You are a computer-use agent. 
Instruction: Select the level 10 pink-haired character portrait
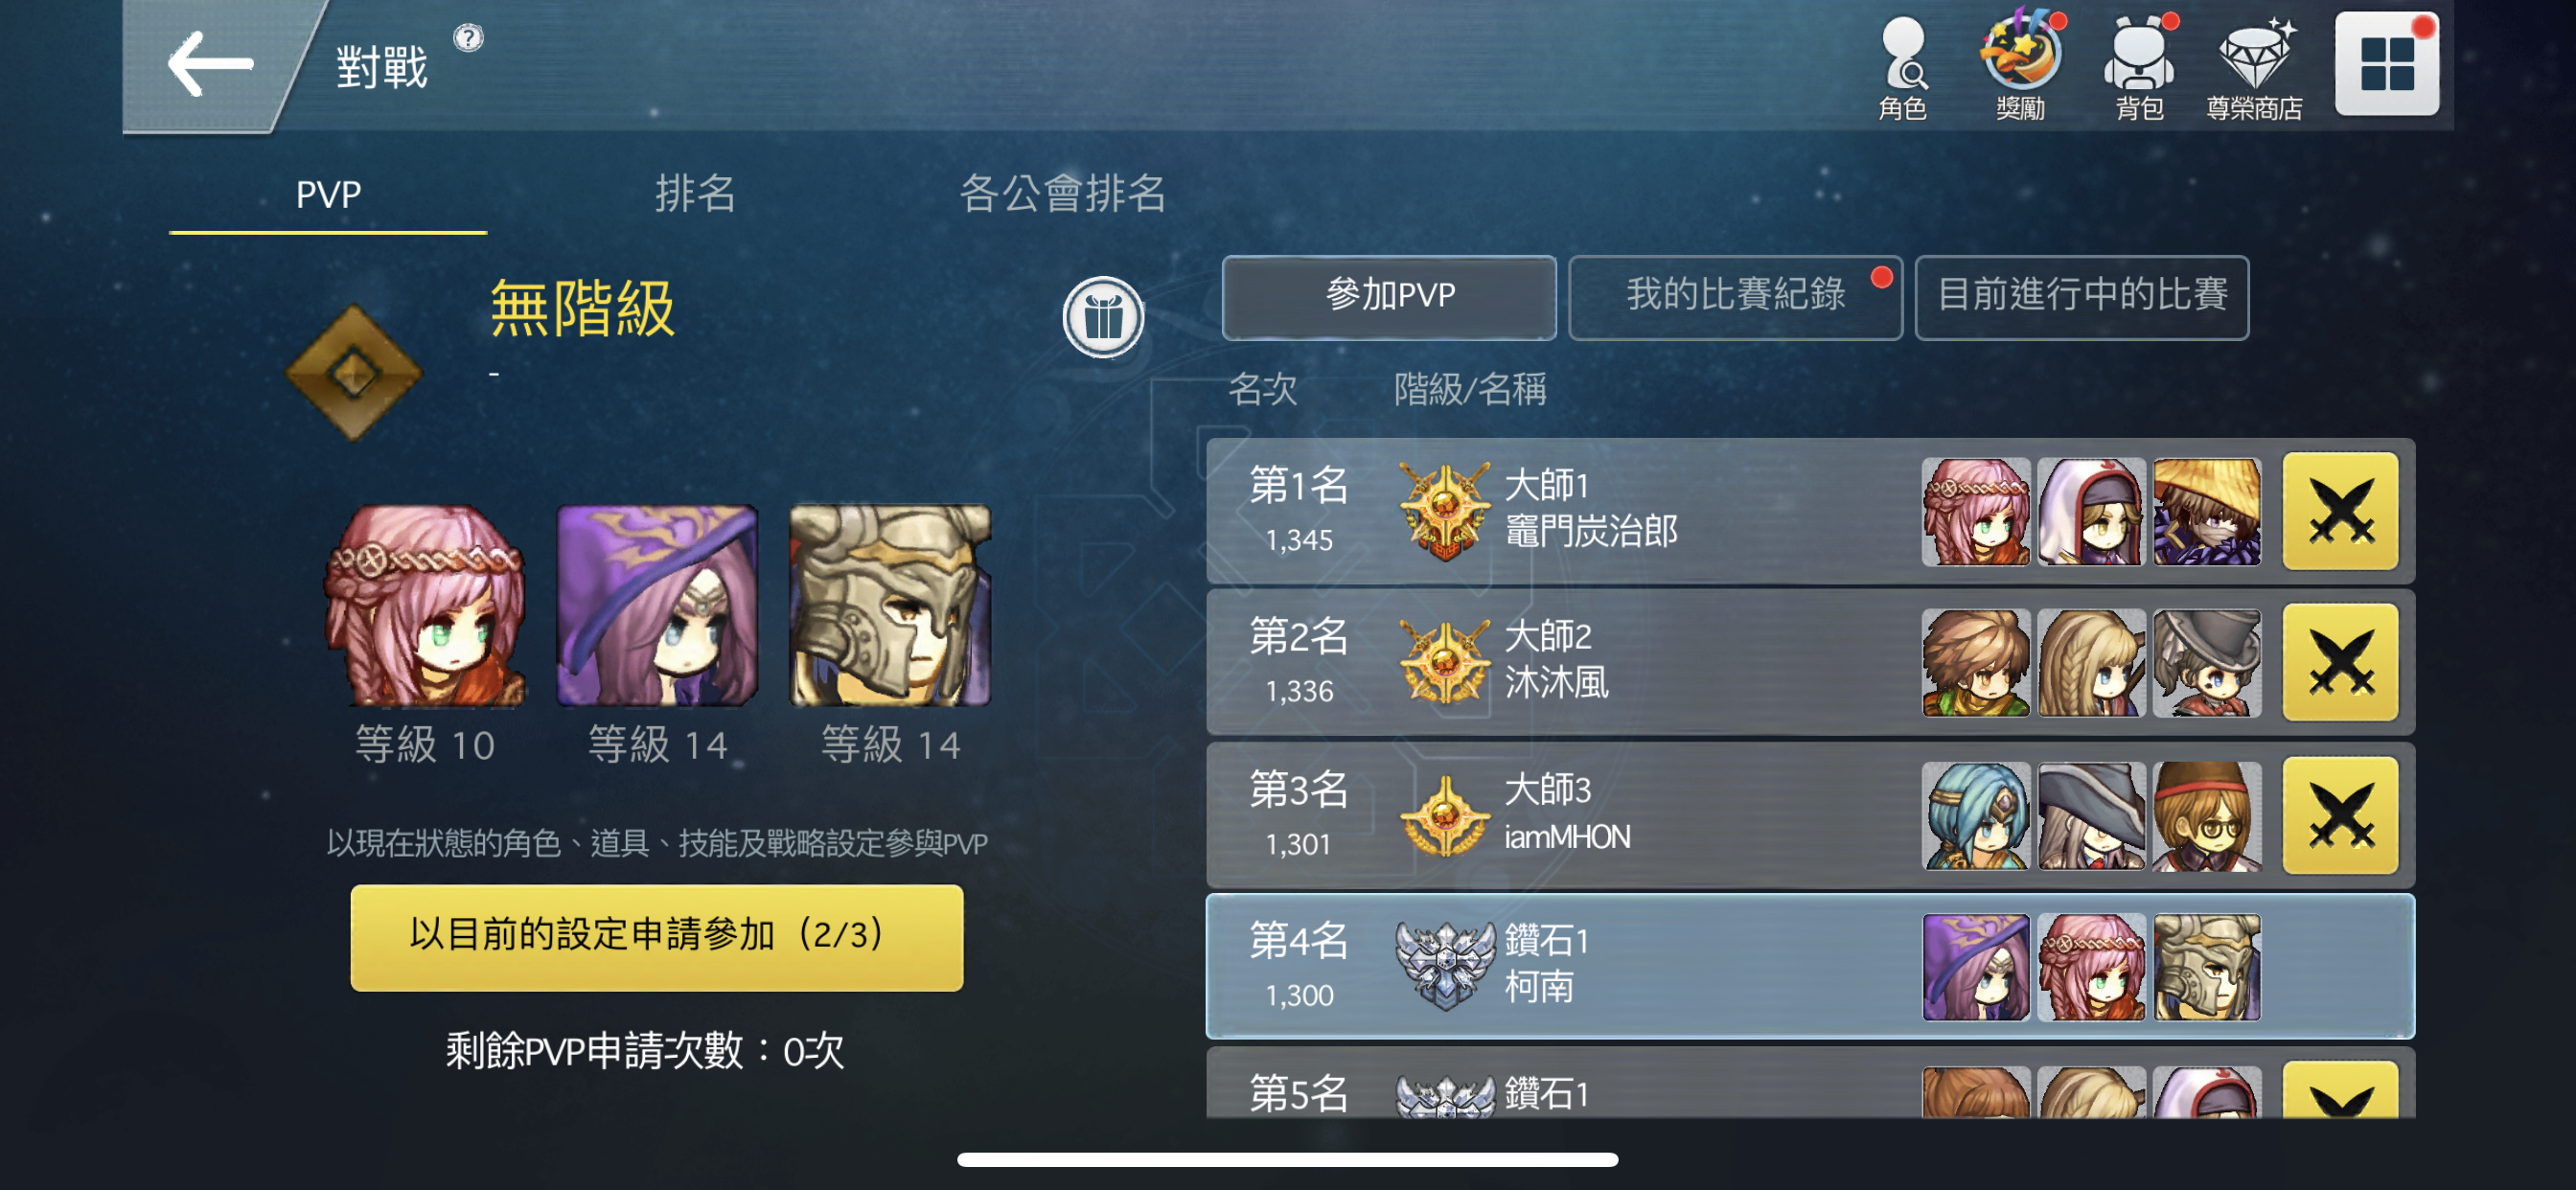click(425, 606)
